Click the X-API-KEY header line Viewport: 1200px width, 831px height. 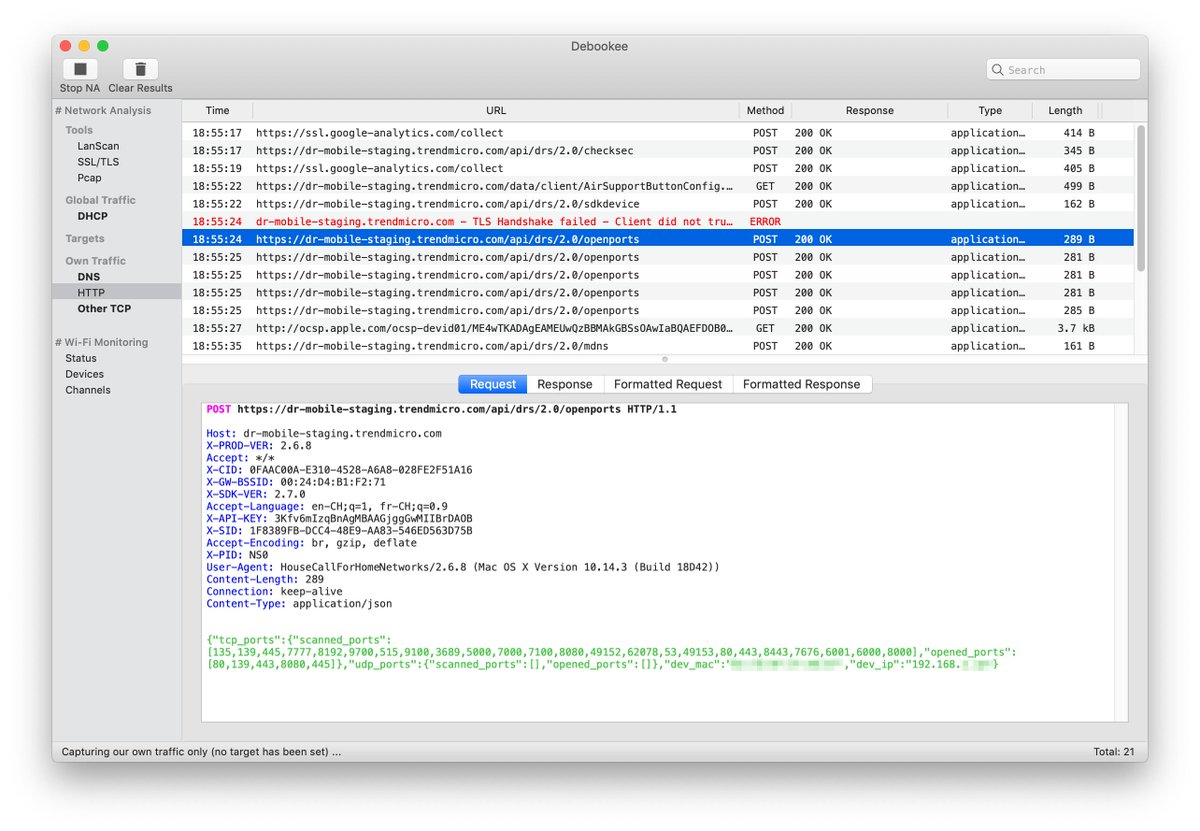pos(339,518)
